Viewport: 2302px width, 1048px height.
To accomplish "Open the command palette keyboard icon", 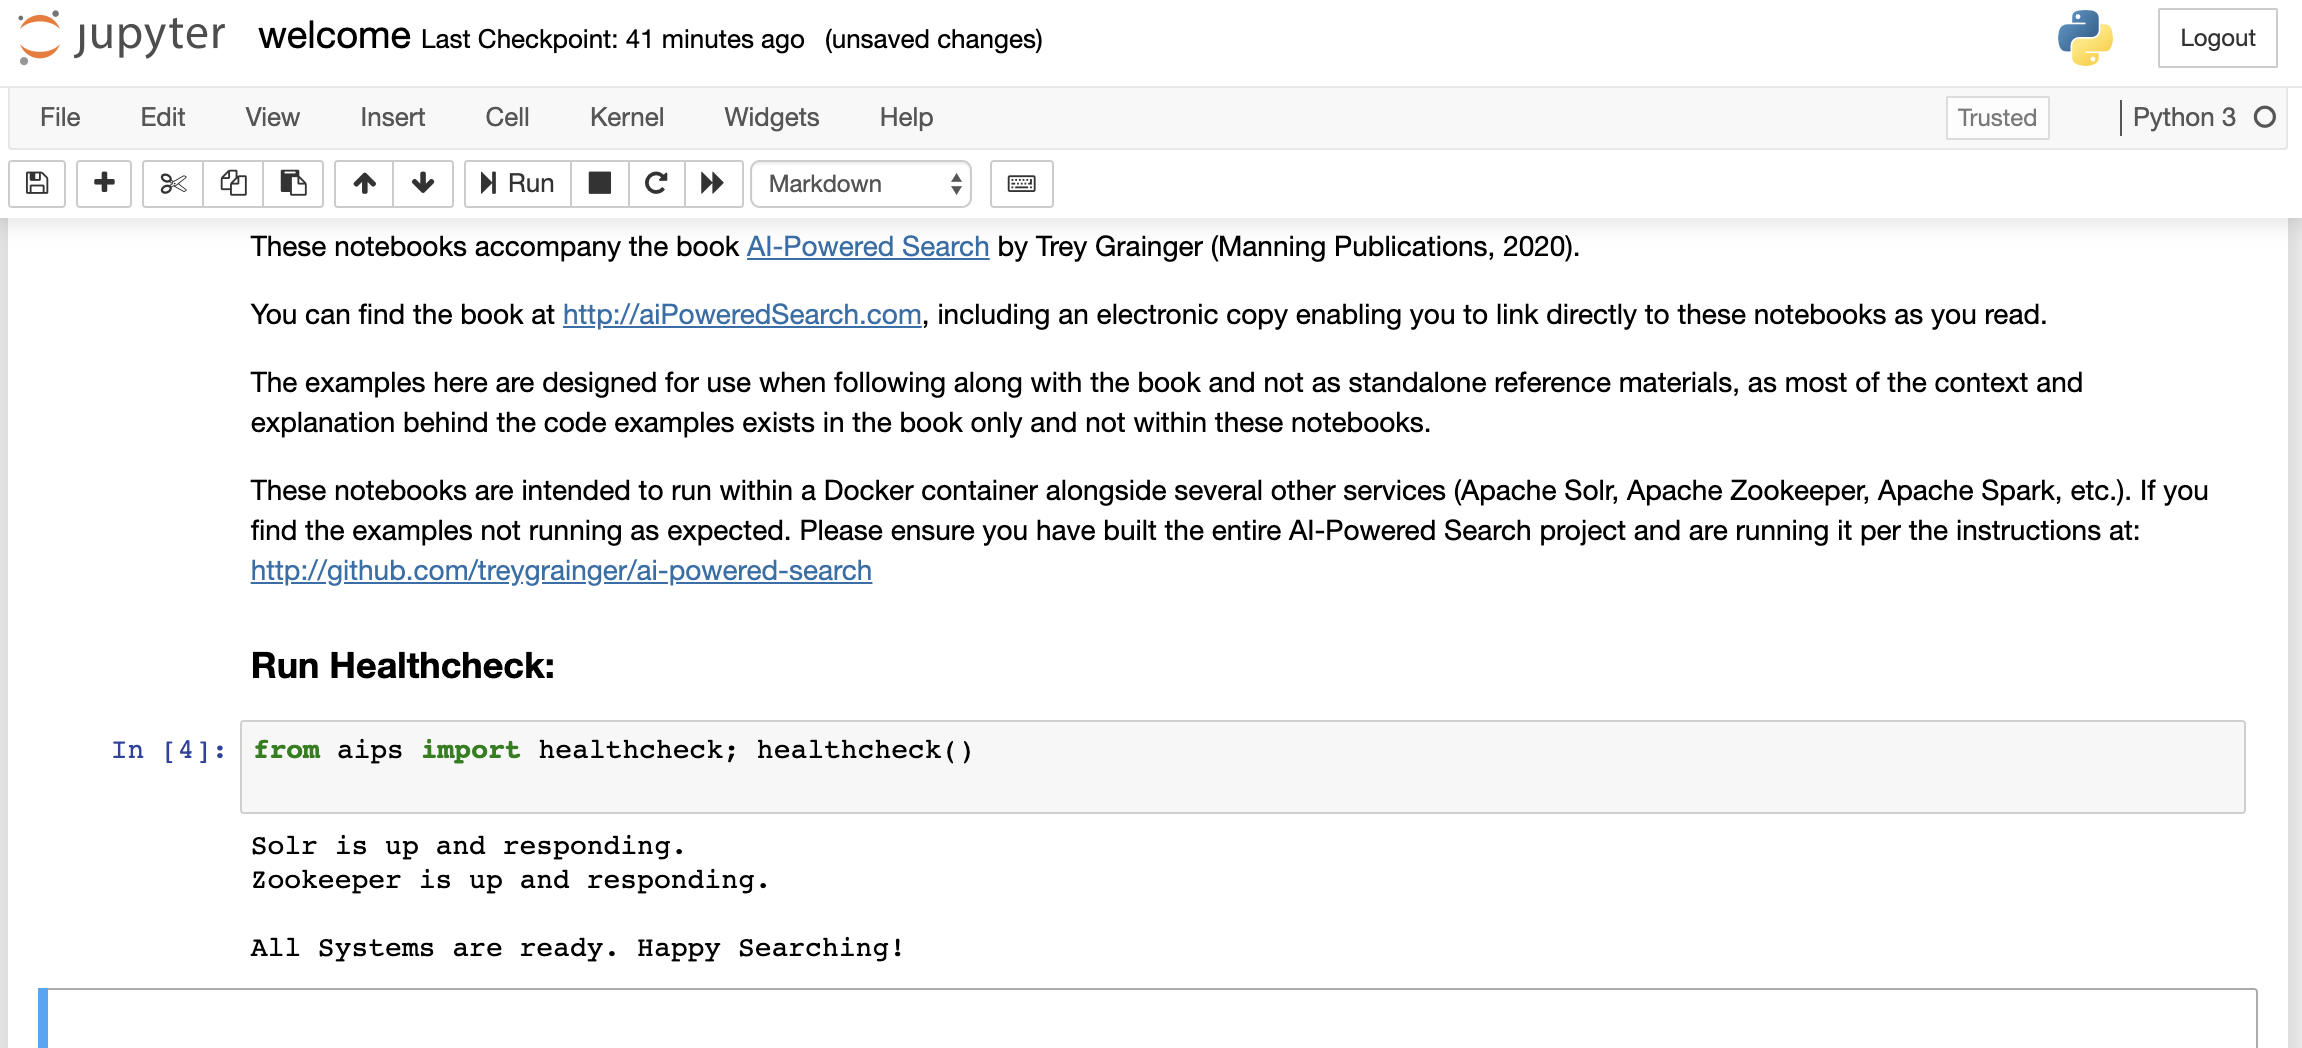I will pos(1021,184).
